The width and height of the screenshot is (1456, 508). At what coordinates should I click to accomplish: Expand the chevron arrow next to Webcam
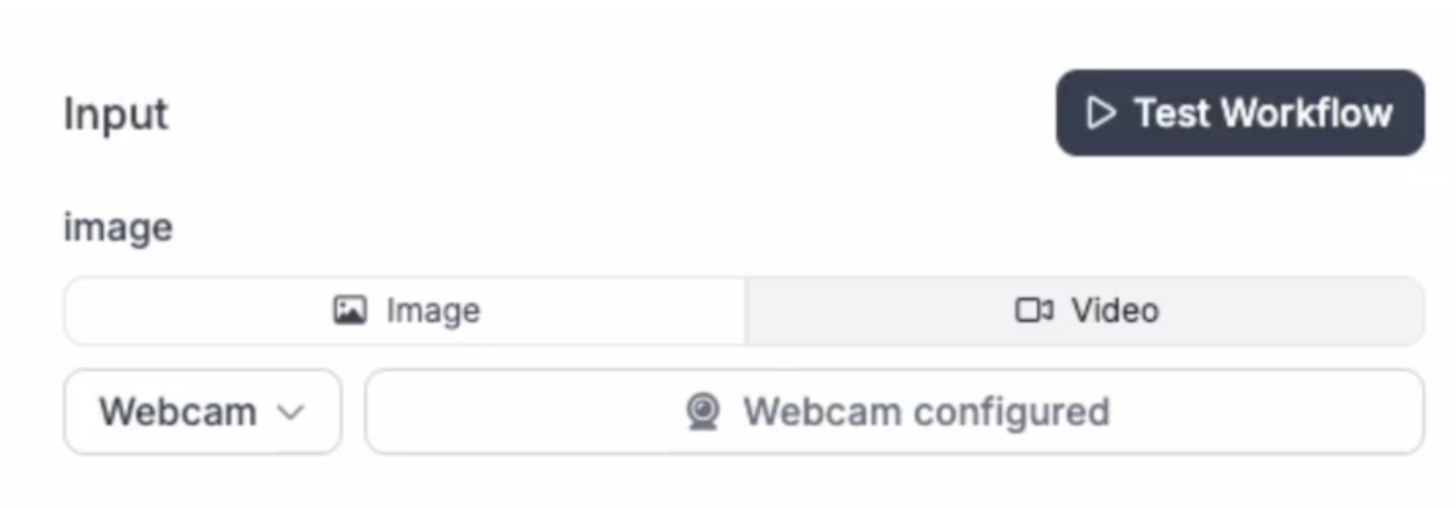(290, 412)
